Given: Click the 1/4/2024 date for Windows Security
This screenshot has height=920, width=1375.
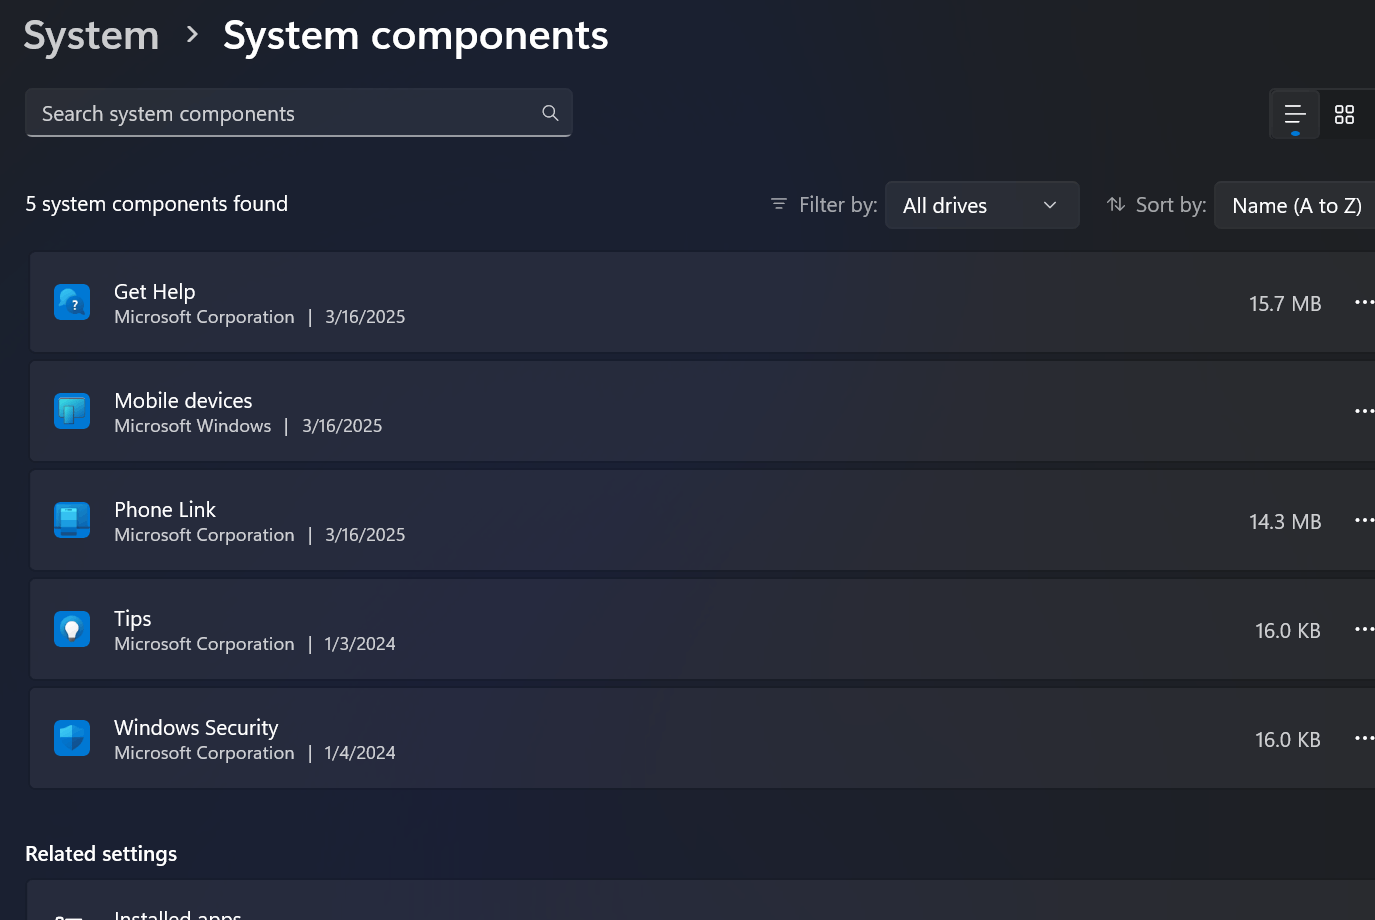Looking at the screenshot, I should [360, 753].
